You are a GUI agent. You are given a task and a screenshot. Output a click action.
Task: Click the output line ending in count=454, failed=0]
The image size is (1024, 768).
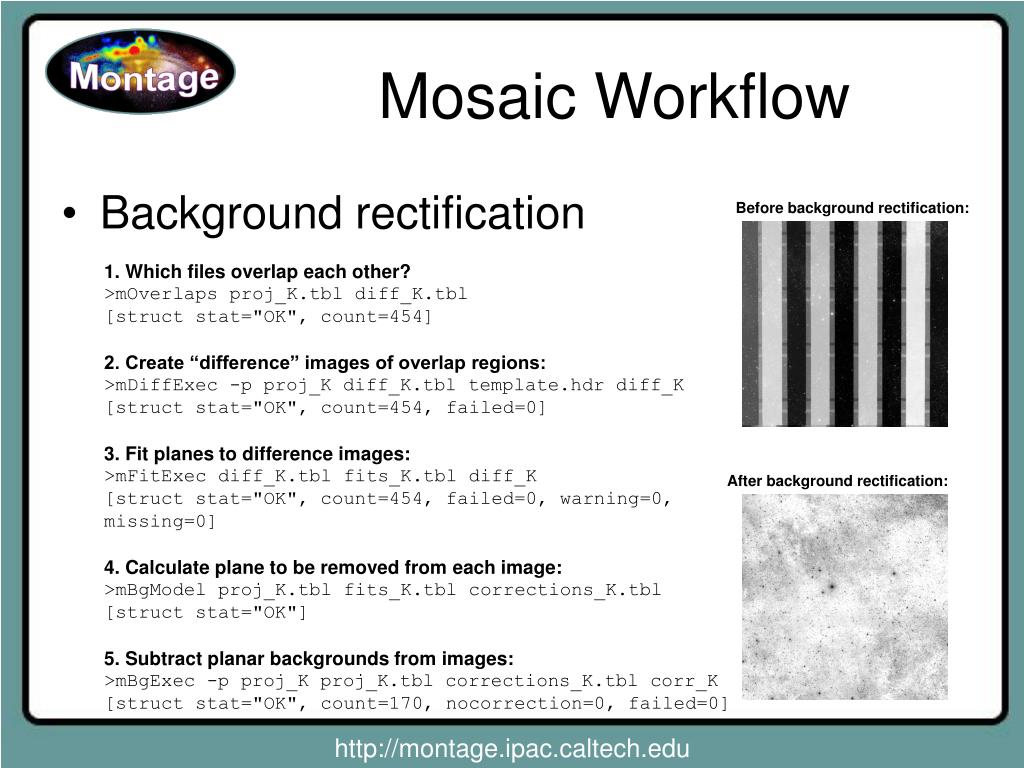pos(325,408)
